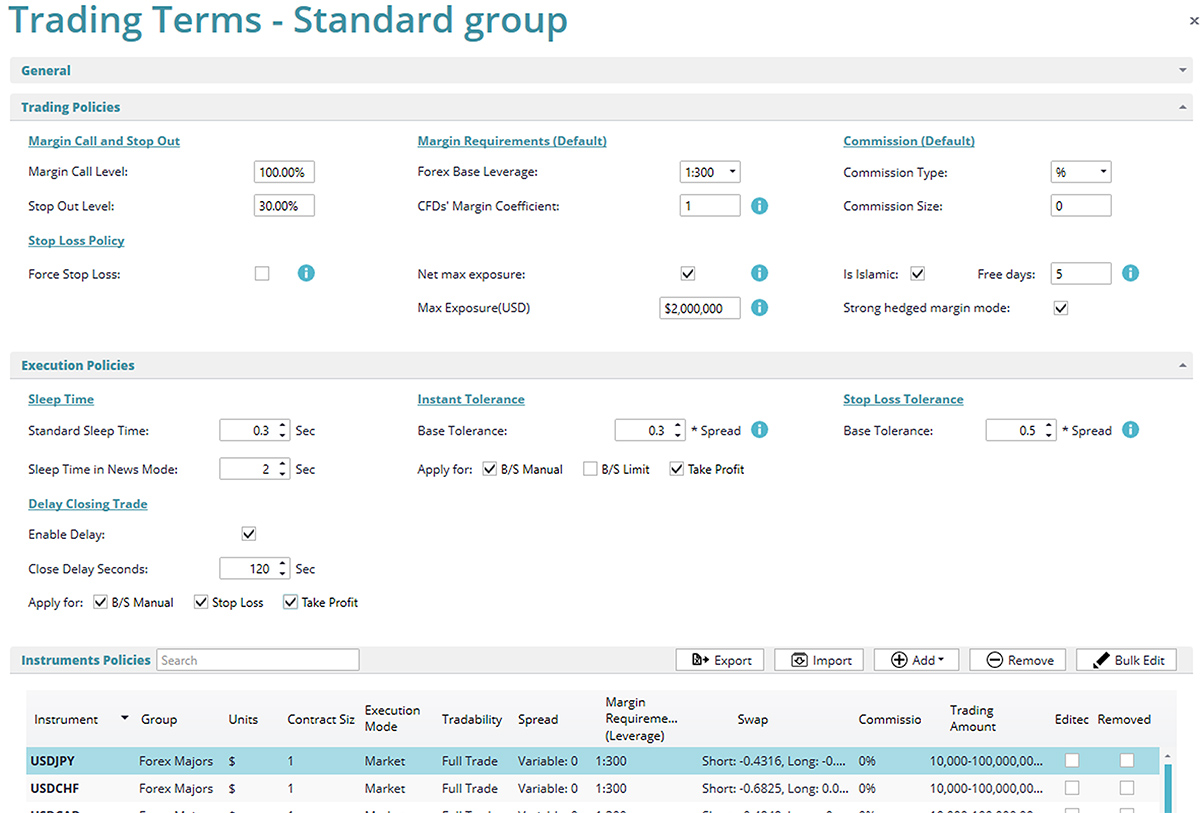Click info icon next to Free days

pos(1130,273)
